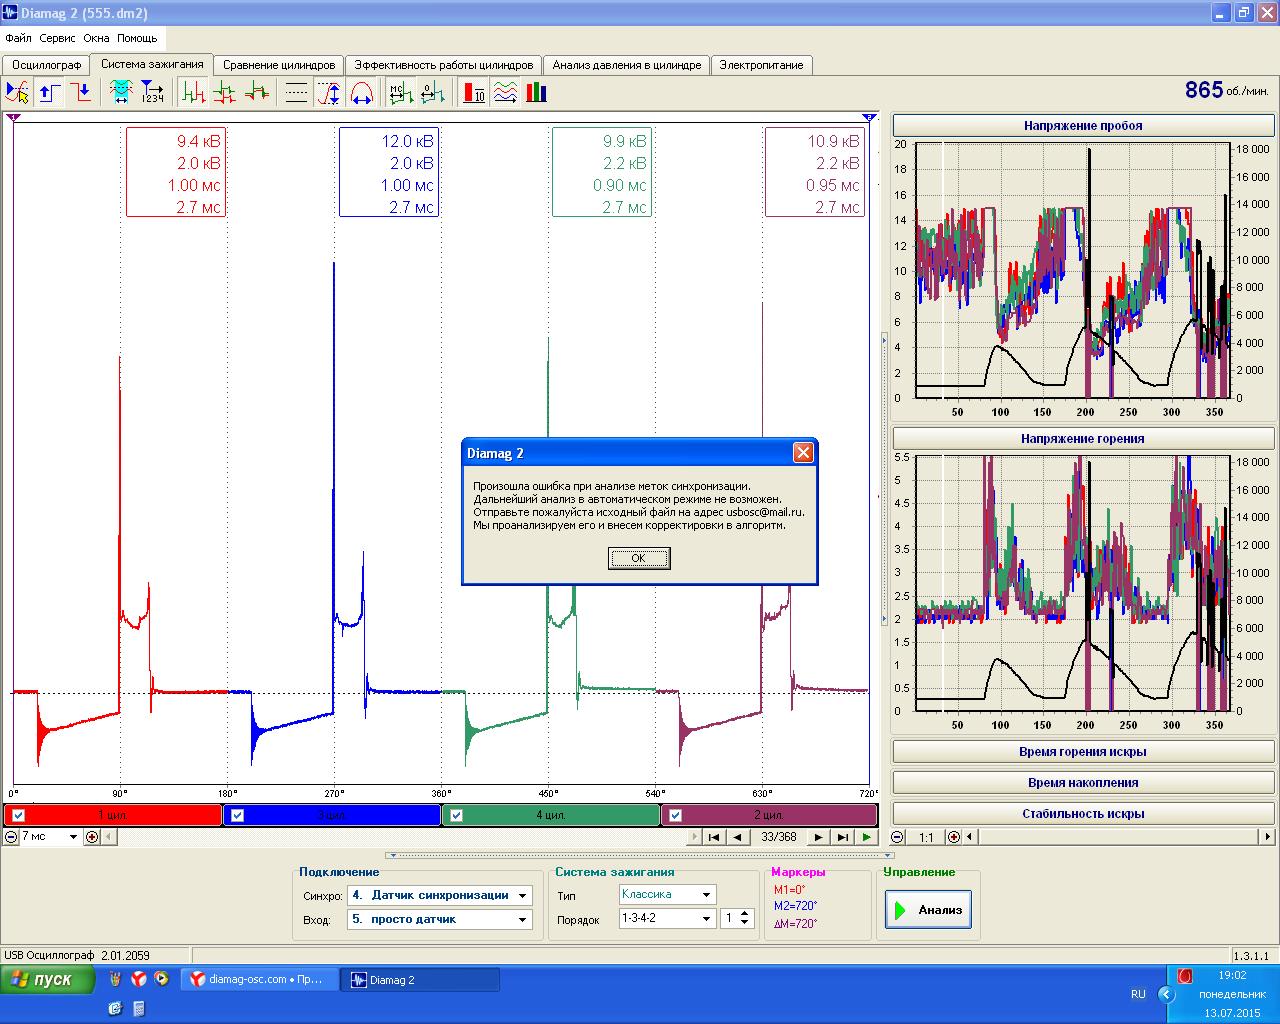Image resolution: width=1280 pixels, height=1024 pixels.
Task: Go to next frame
Action: click(818, 837)
